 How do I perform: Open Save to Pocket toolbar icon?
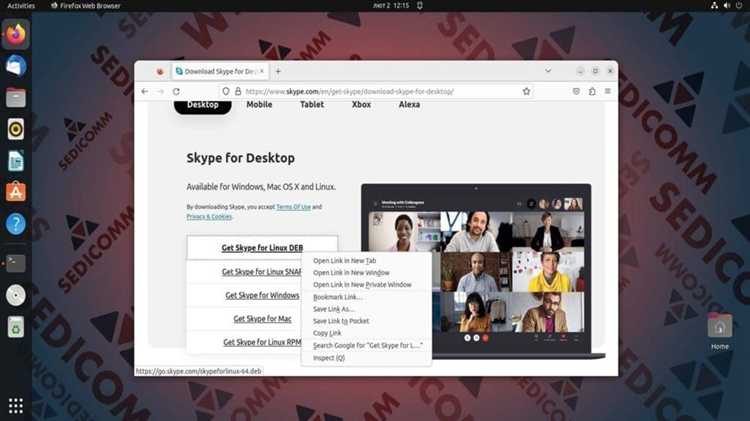(576, 91)
